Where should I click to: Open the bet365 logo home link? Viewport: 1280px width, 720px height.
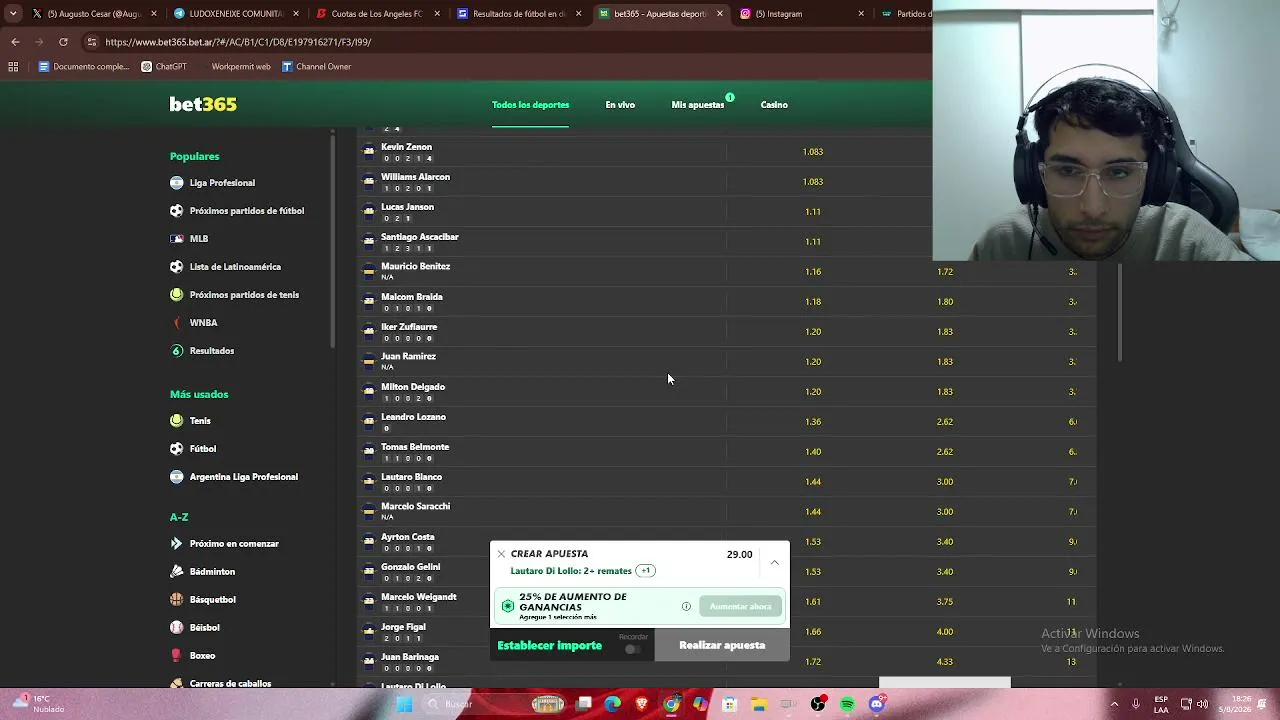(x=203, y=104)
